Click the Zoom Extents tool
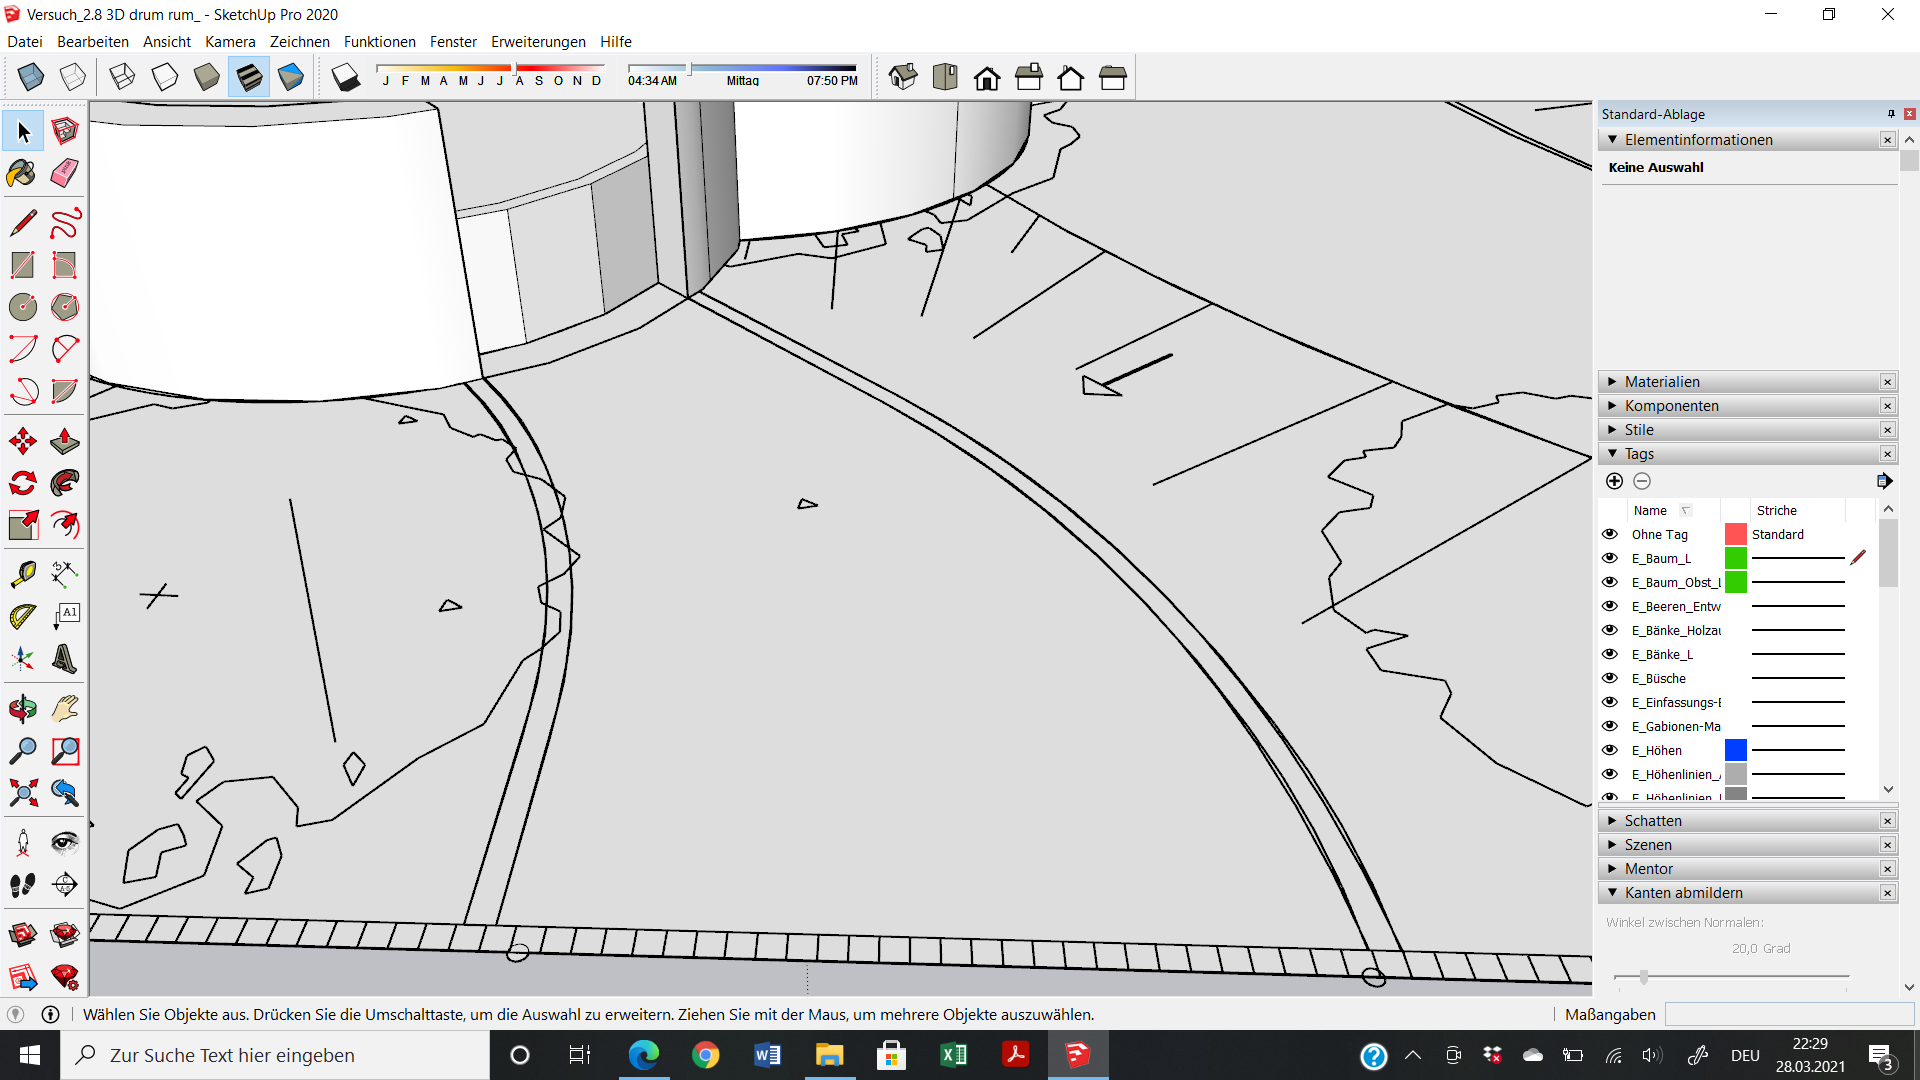The image size is (1920, 1080). coord(22,793)
